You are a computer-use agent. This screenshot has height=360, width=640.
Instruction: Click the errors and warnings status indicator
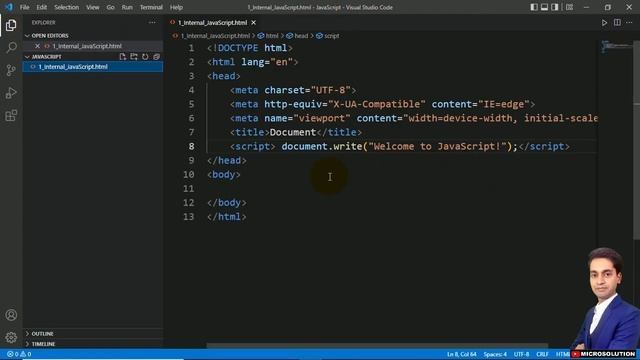click(19, 354)
